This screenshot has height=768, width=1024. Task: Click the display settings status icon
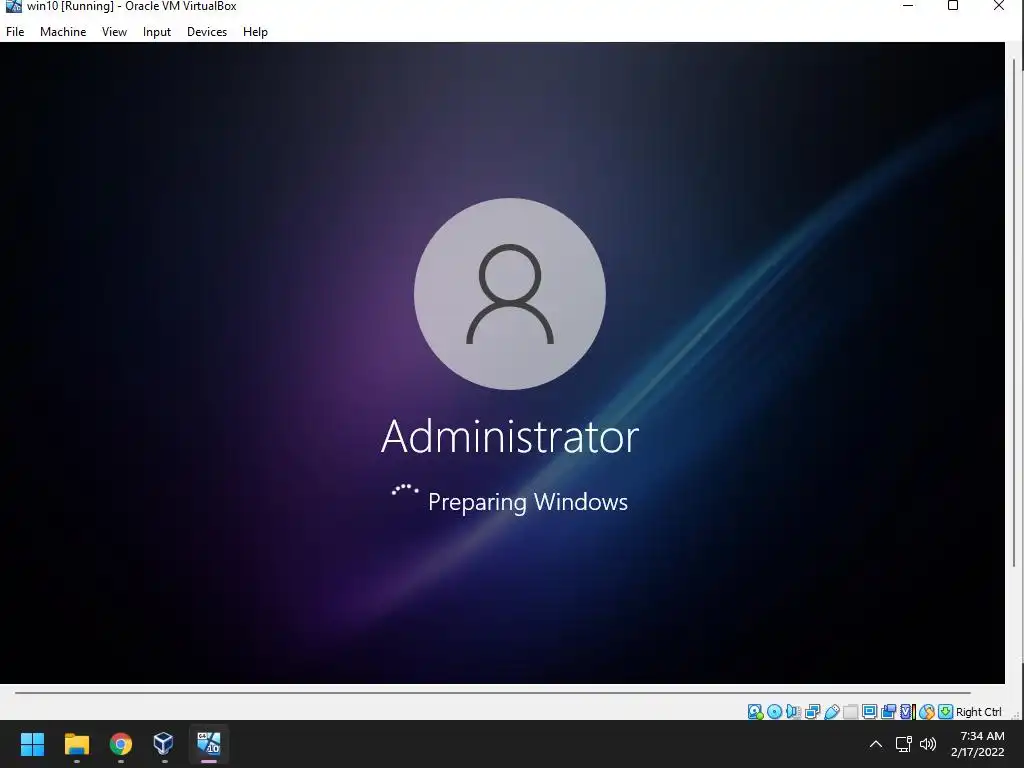[869, 712]
